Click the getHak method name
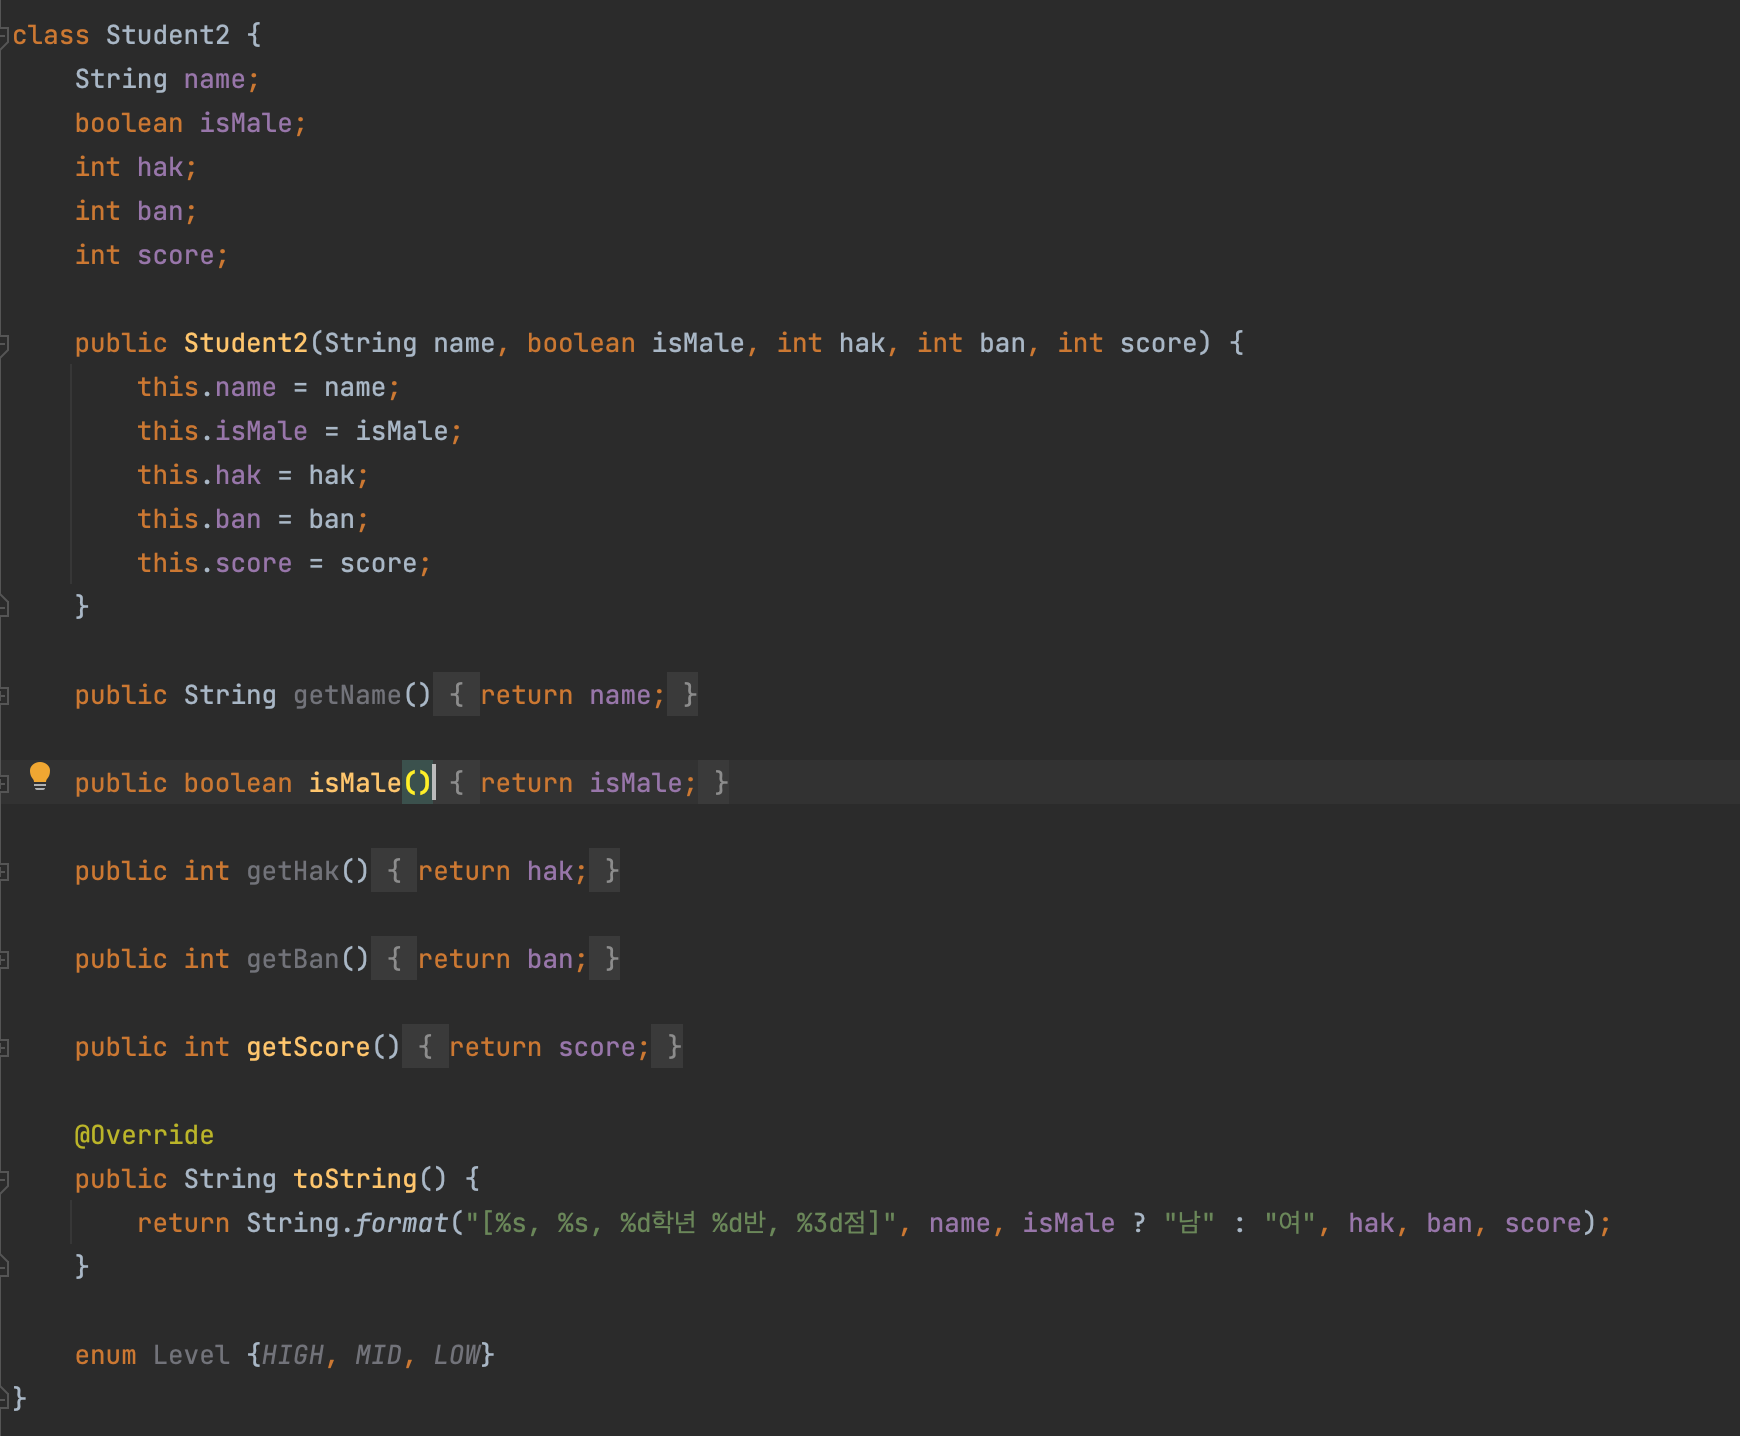1740x1436 pixels. point(293,871)
